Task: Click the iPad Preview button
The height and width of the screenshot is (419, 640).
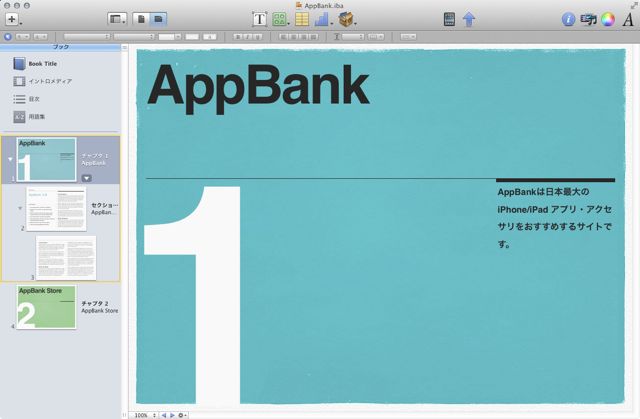Action: pyautogui.click(x=449, y=19)
